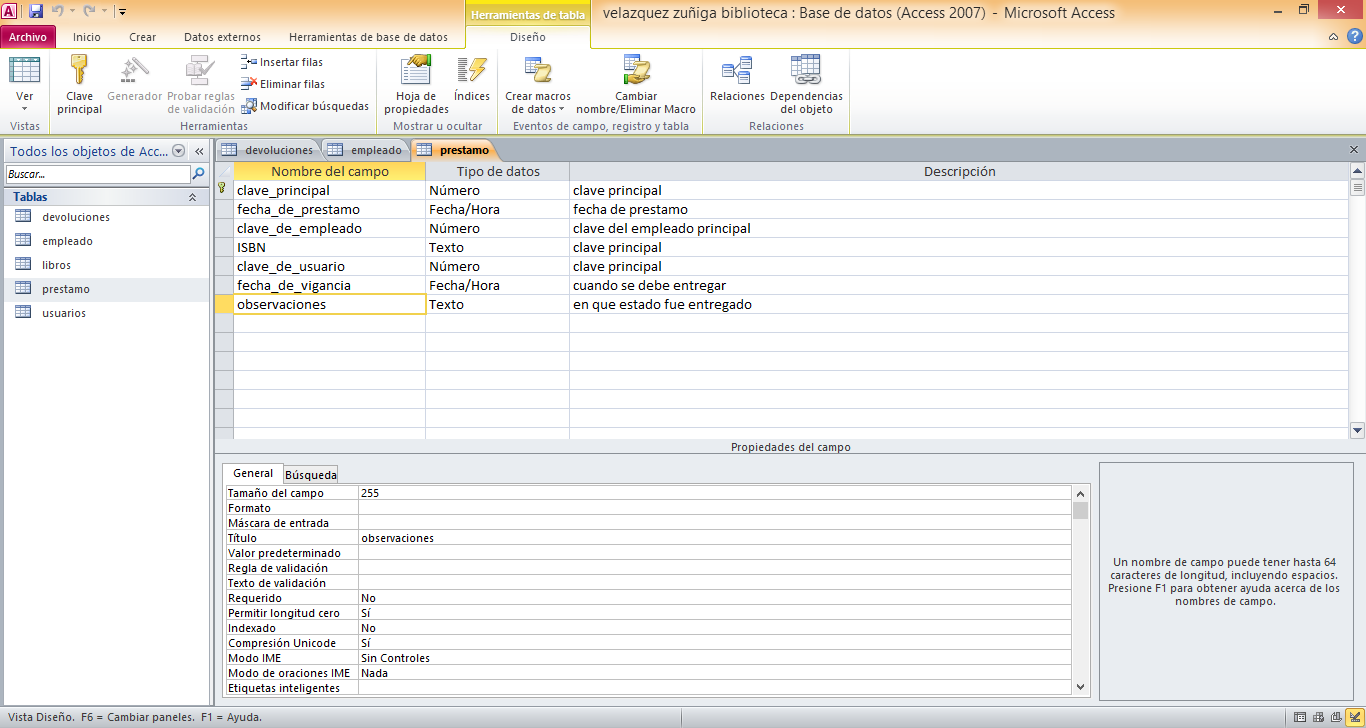
Task: Click the Ver view icon
Action: click(x=25, y=70)
